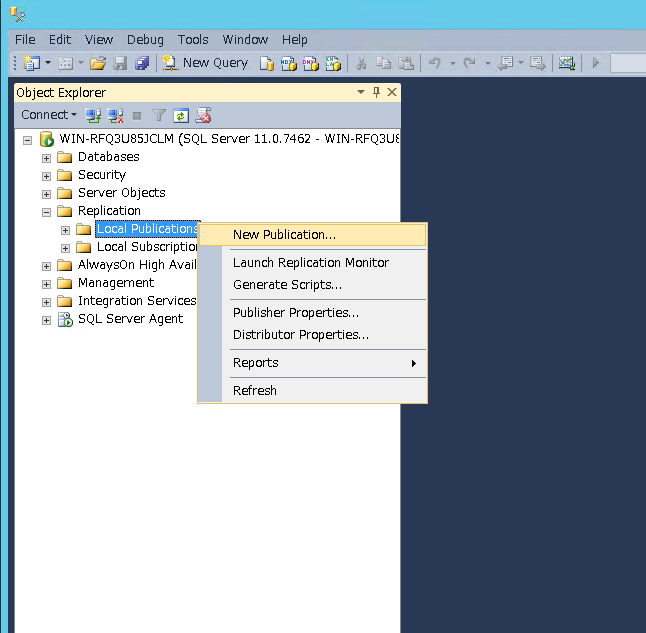Collapse the Replication folder
This screenshot has width=646, height=633.
coord(46,212)
